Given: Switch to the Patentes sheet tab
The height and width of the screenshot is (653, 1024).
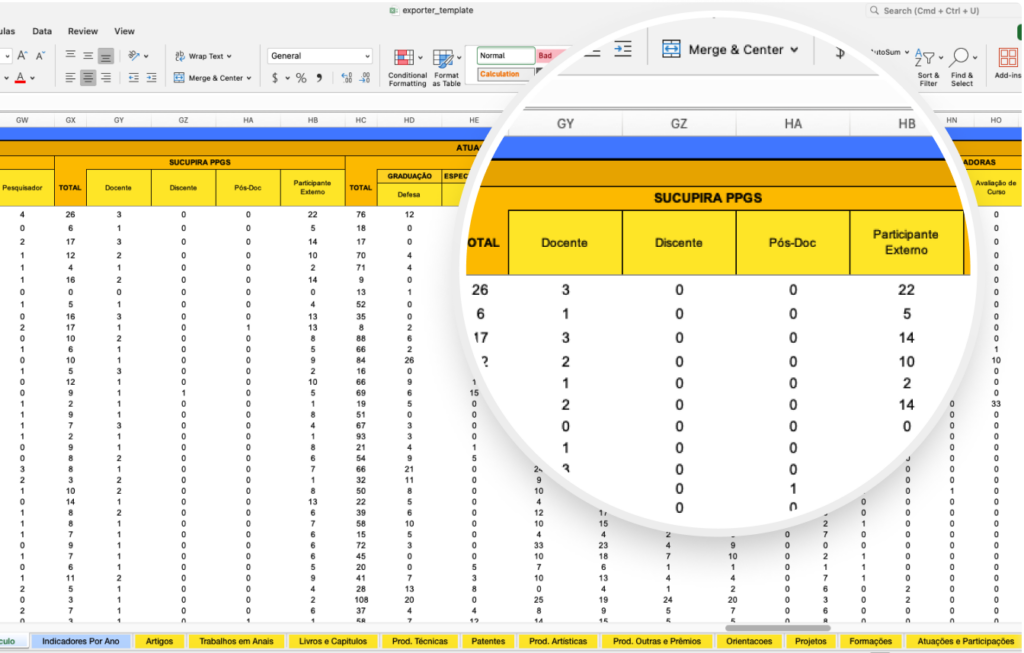Looking at the screenshot, I should tap(488, 641).
